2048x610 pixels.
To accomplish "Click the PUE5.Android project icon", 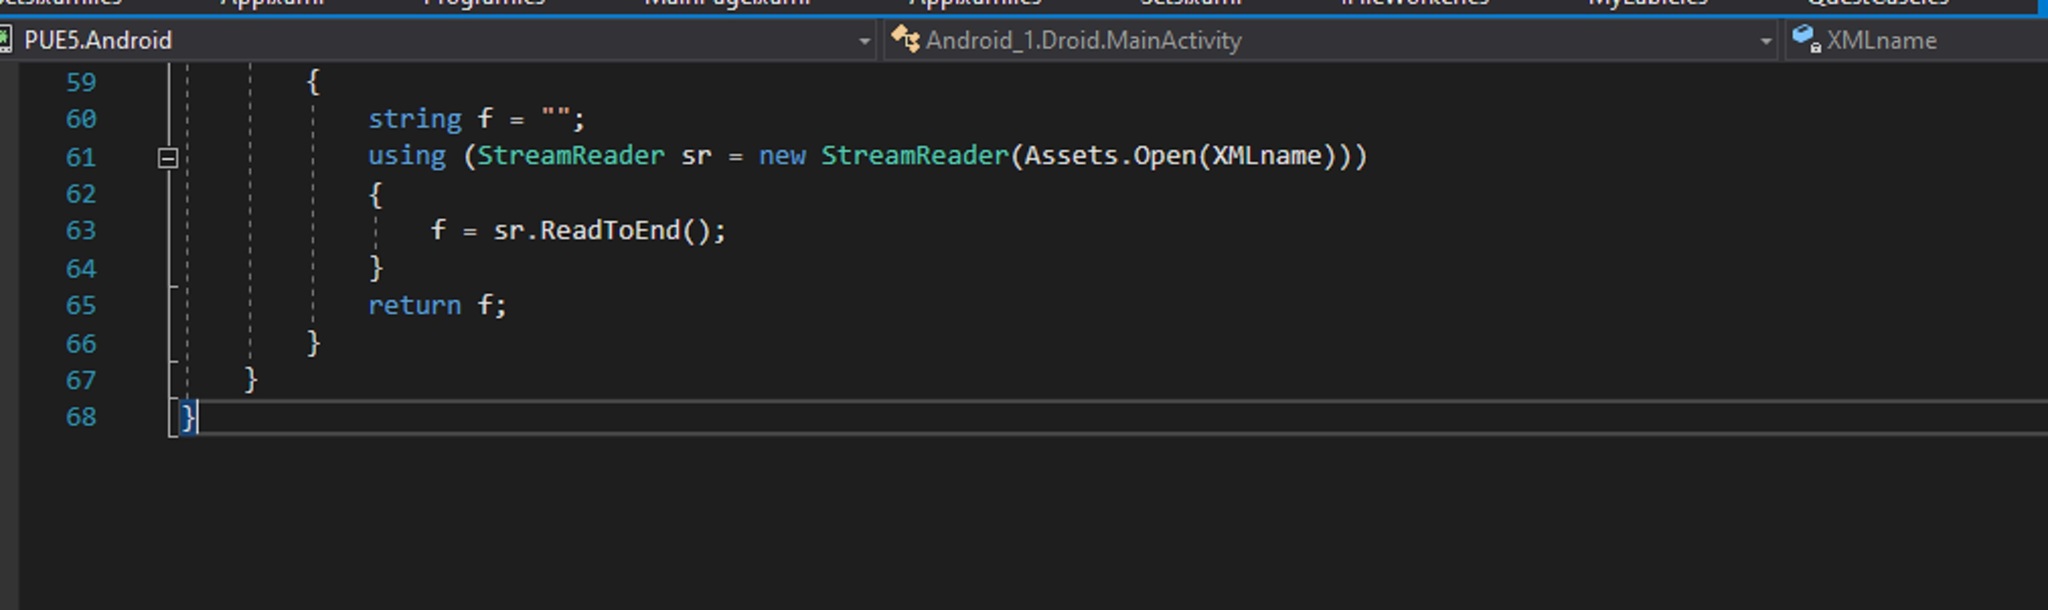I will pos(6,40).
